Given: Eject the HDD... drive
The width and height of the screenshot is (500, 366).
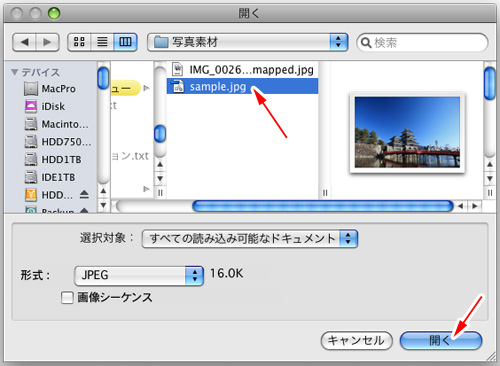Looking at the screenshot, I should (x=84, y=195).
